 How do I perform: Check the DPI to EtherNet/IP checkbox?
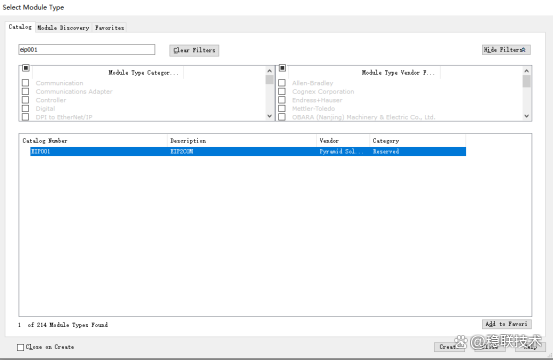[x=25, y=117]
